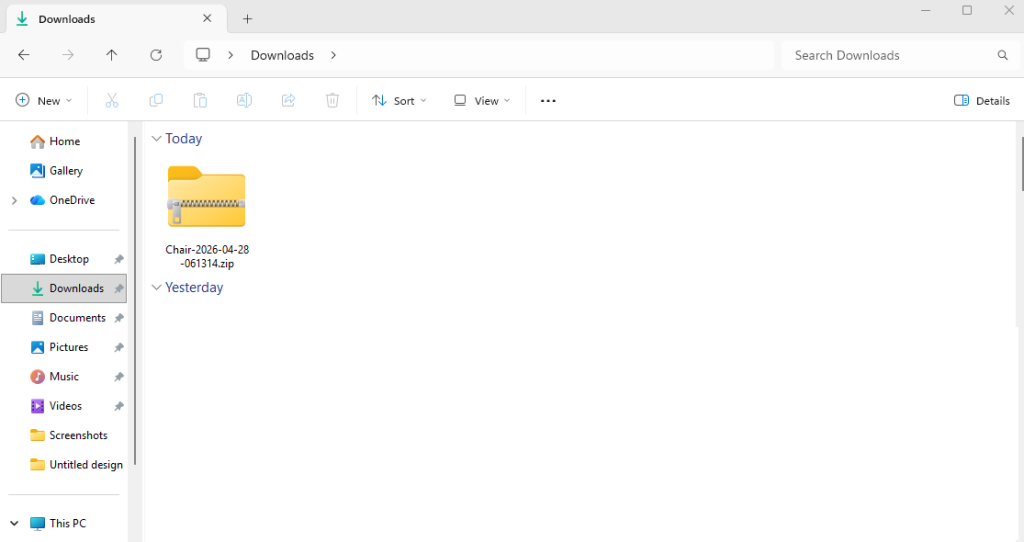Open the Sort dropdown menu

[399, 101]
